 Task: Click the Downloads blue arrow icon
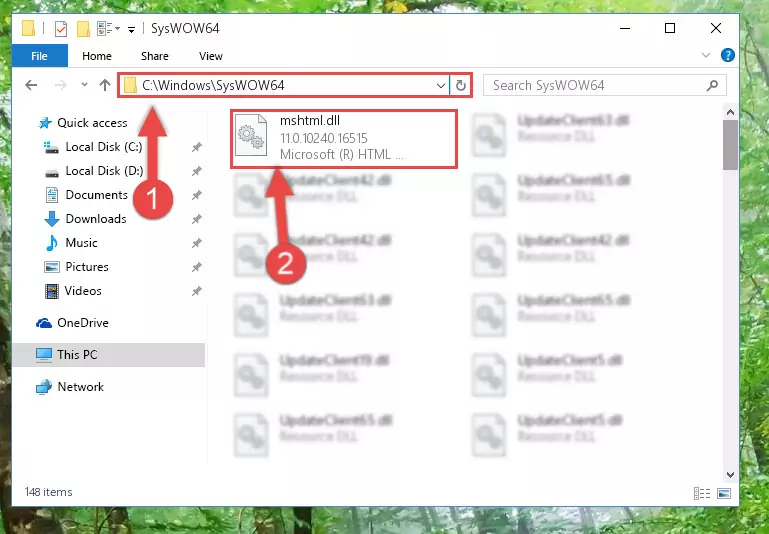52,219
